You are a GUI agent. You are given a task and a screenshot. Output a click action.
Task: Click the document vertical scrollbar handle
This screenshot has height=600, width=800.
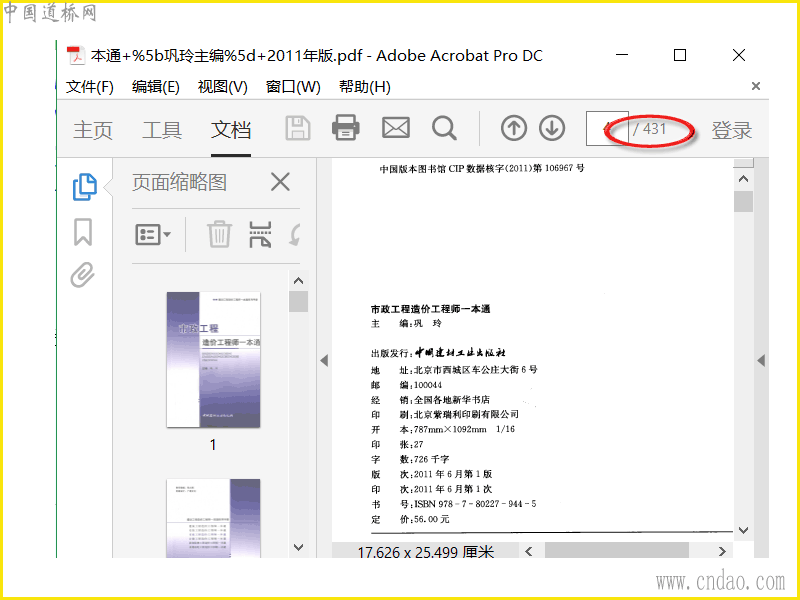pos(743,201)
